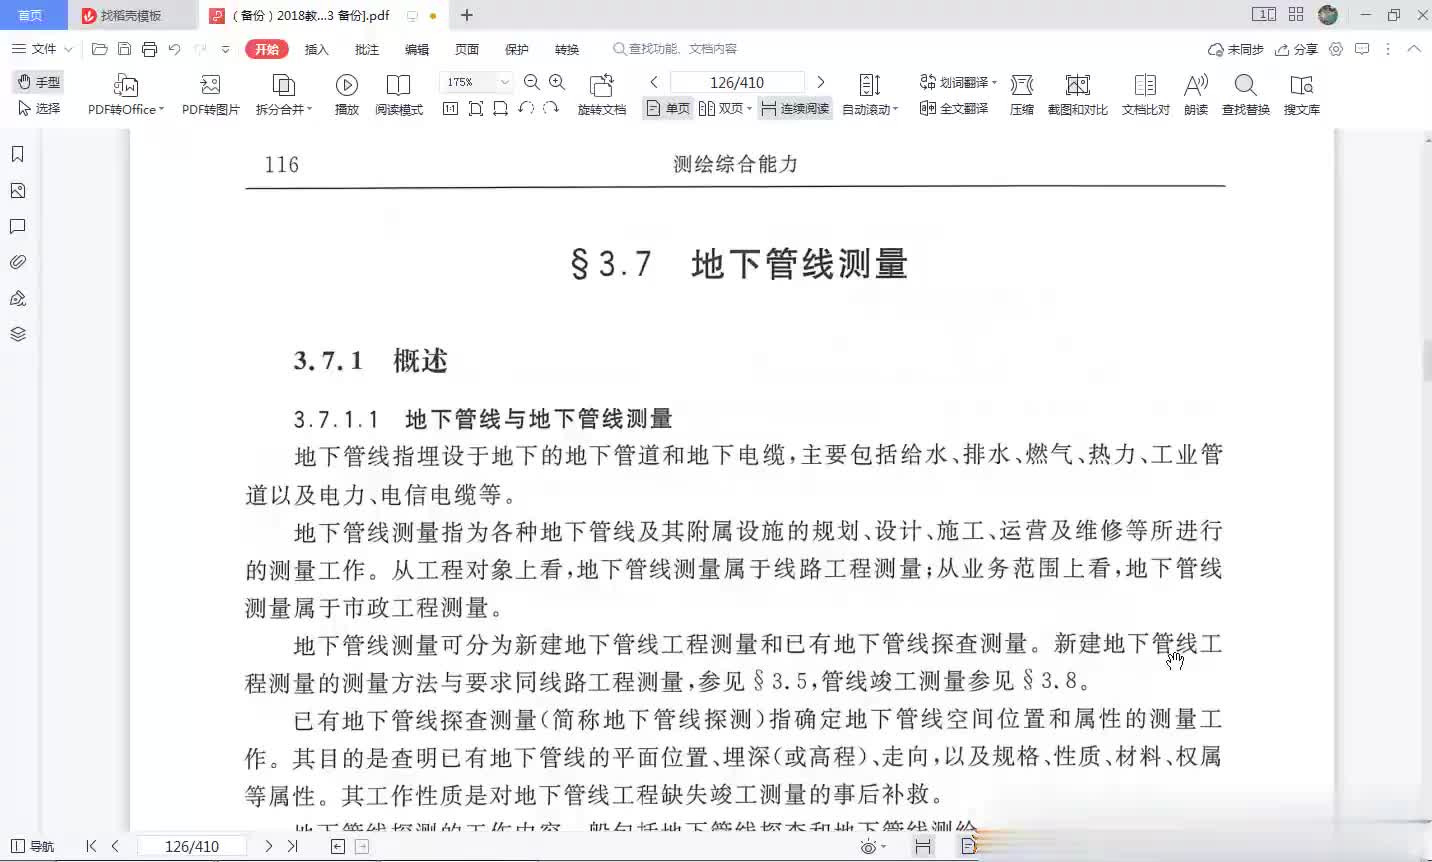Click the 朗读 read aloud icon
Screen dimensions: 1432x862
coord(1195,86)
